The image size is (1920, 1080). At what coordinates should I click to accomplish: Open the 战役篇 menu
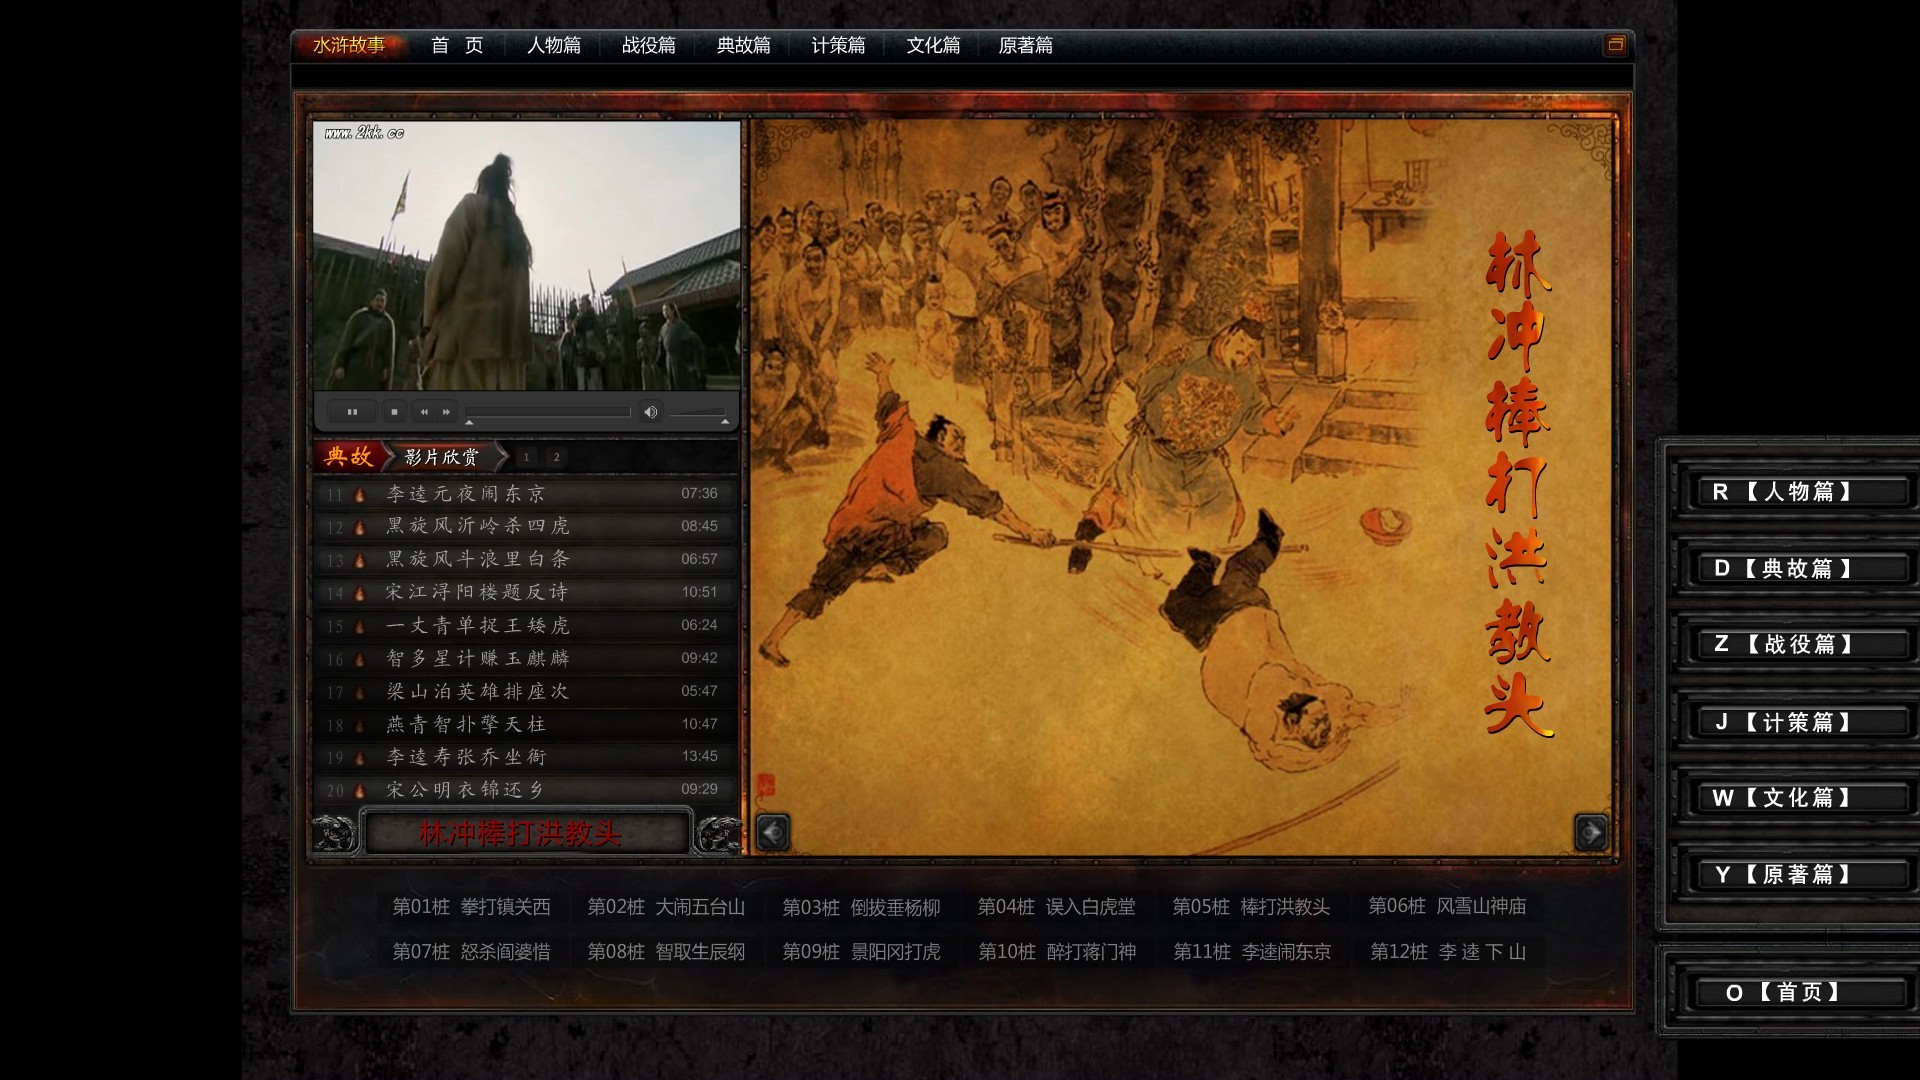point(649,45)
